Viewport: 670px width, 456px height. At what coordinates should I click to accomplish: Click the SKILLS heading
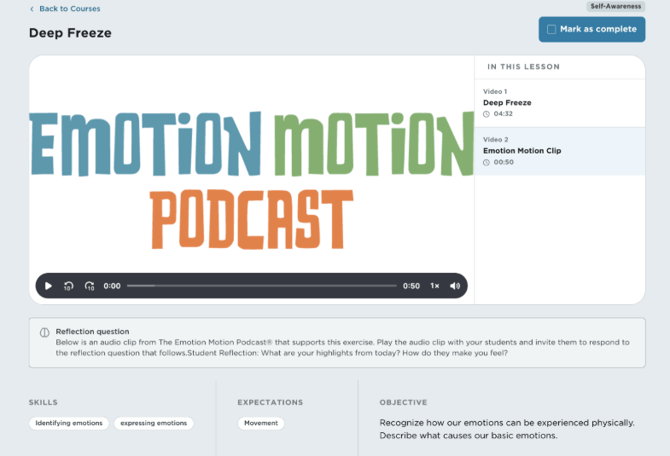[43, 402]
